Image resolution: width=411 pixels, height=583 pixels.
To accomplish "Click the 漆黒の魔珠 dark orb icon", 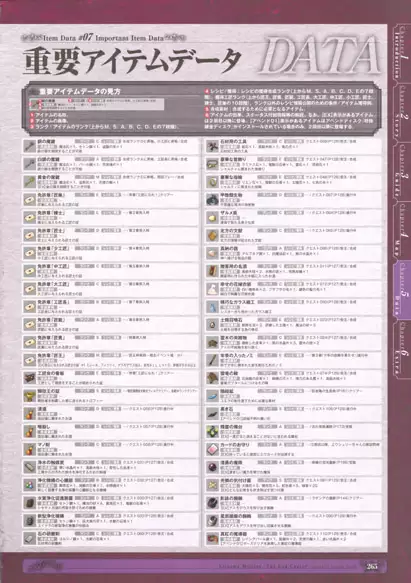I will [212, 467].
